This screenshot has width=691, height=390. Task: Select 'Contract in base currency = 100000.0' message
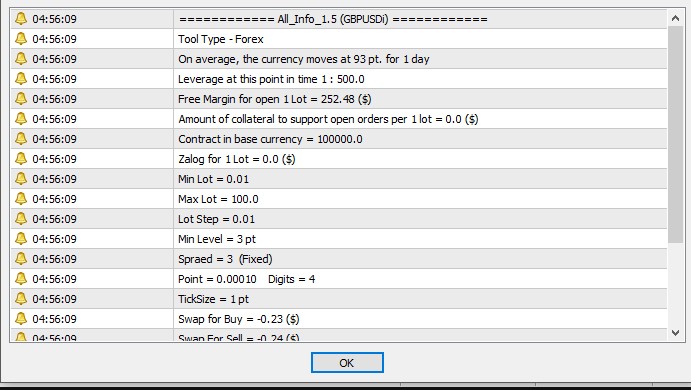click(x=270, y=139)
